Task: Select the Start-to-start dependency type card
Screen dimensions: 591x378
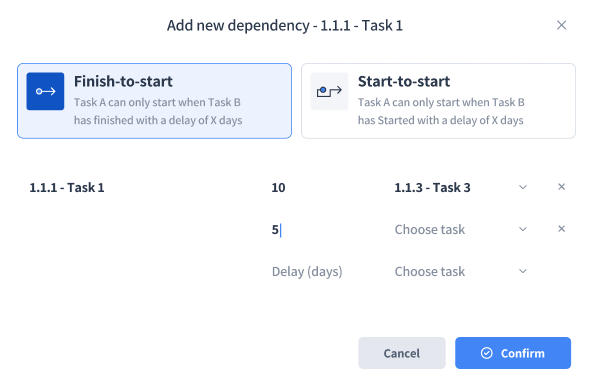Action: (x=438, y=101)
